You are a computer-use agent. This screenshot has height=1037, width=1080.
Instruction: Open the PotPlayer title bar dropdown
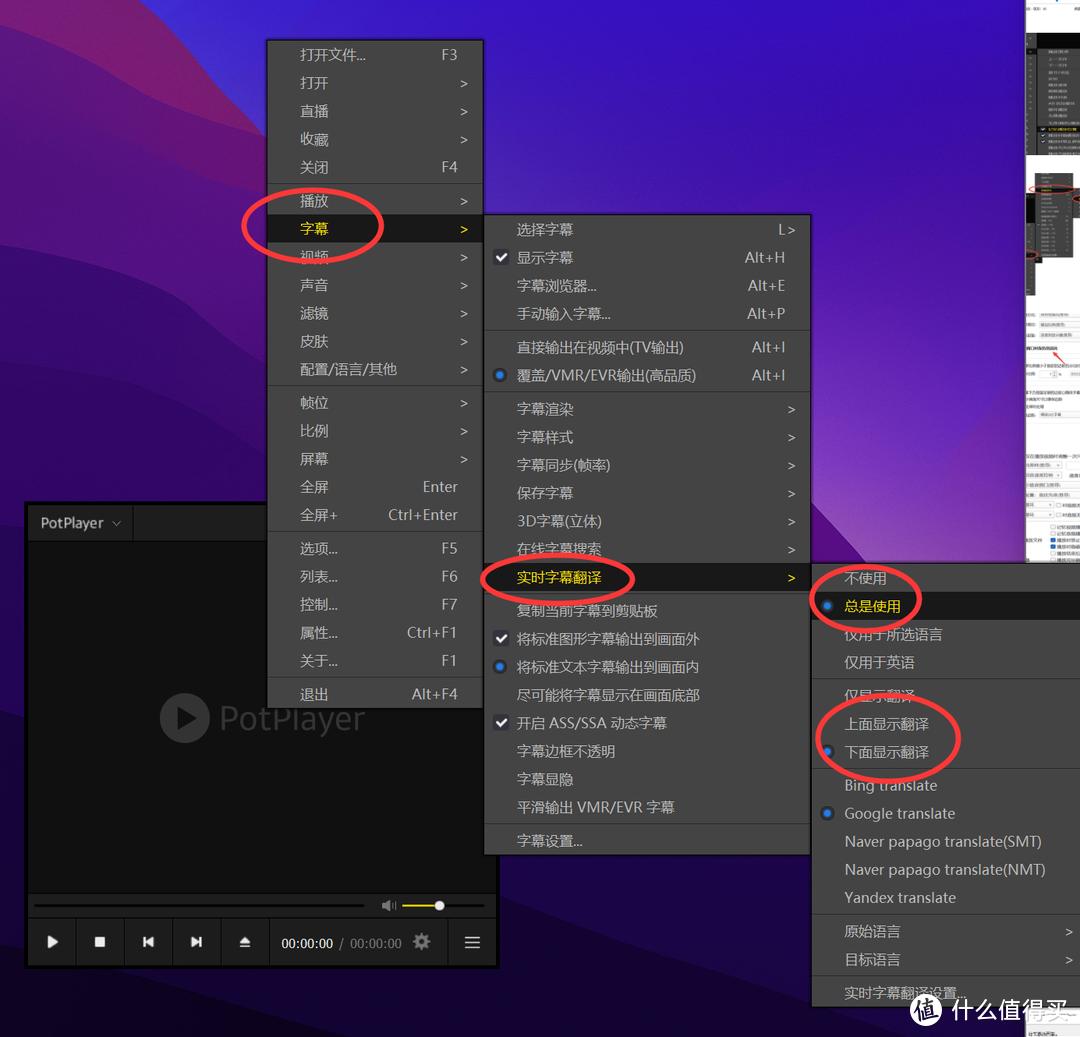(x=79, y=522)
